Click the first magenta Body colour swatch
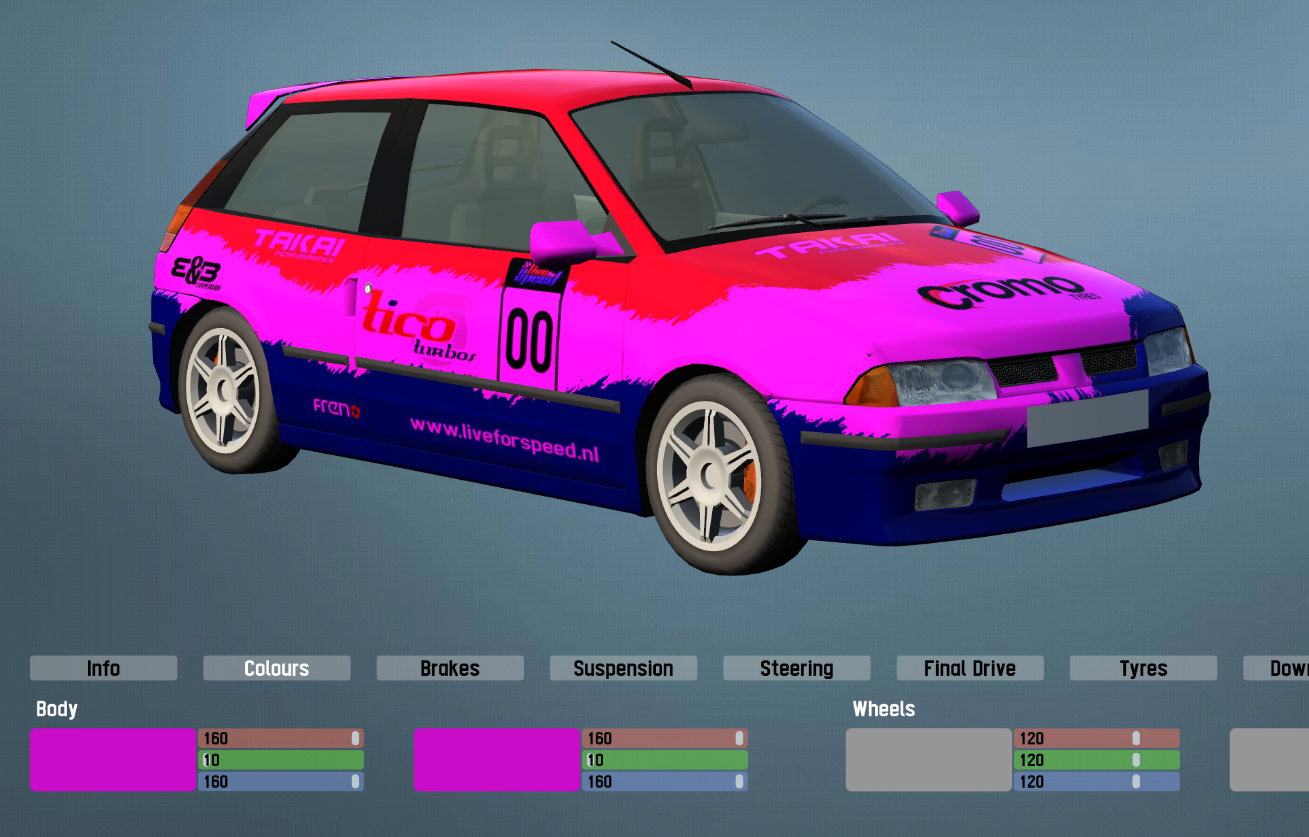Viewport: 1309px width, 837px height. coord(113,760)
